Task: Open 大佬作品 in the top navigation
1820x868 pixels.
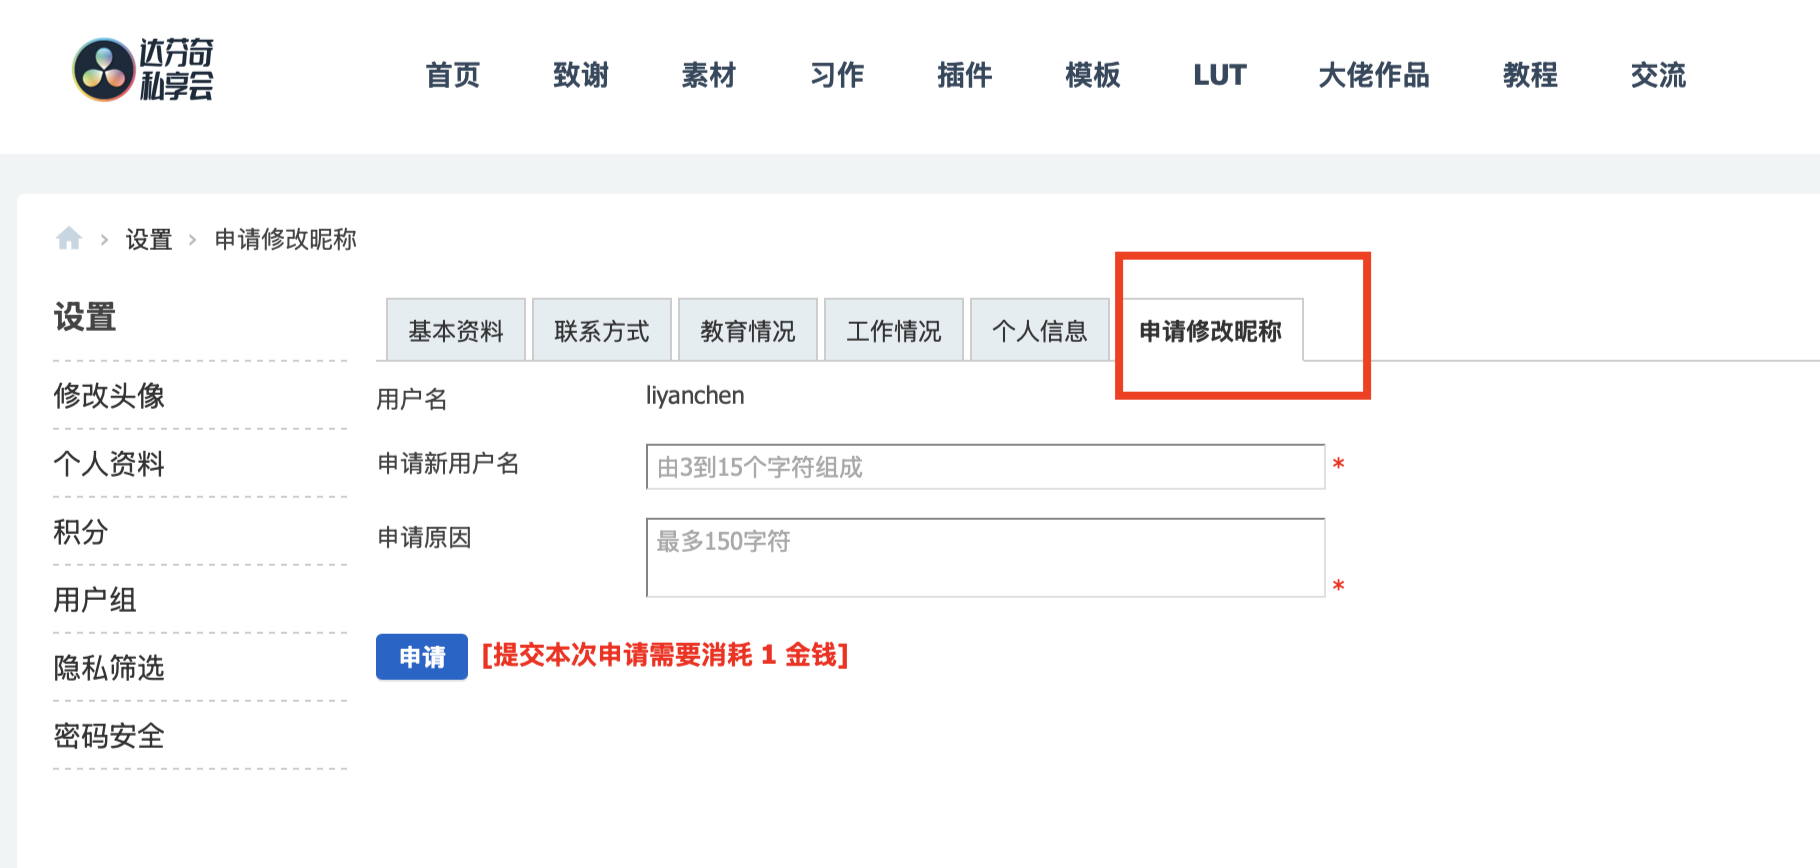Action: point(1373,75)
